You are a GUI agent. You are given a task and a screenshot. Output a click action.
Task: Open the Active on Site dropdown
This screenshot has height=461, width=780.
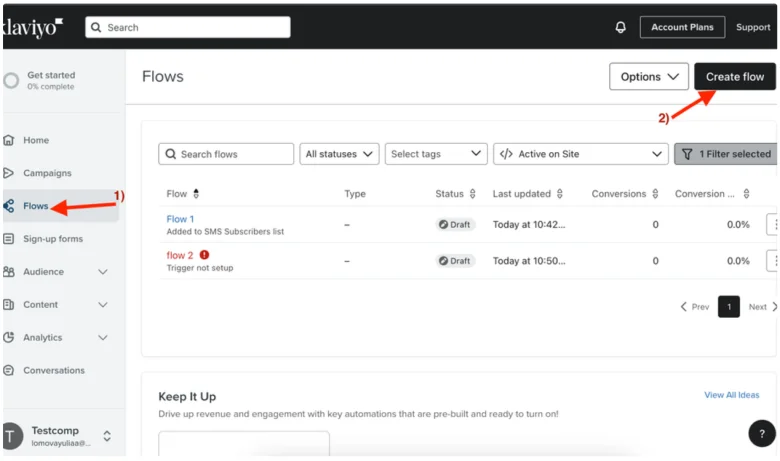tap(581, 154)
